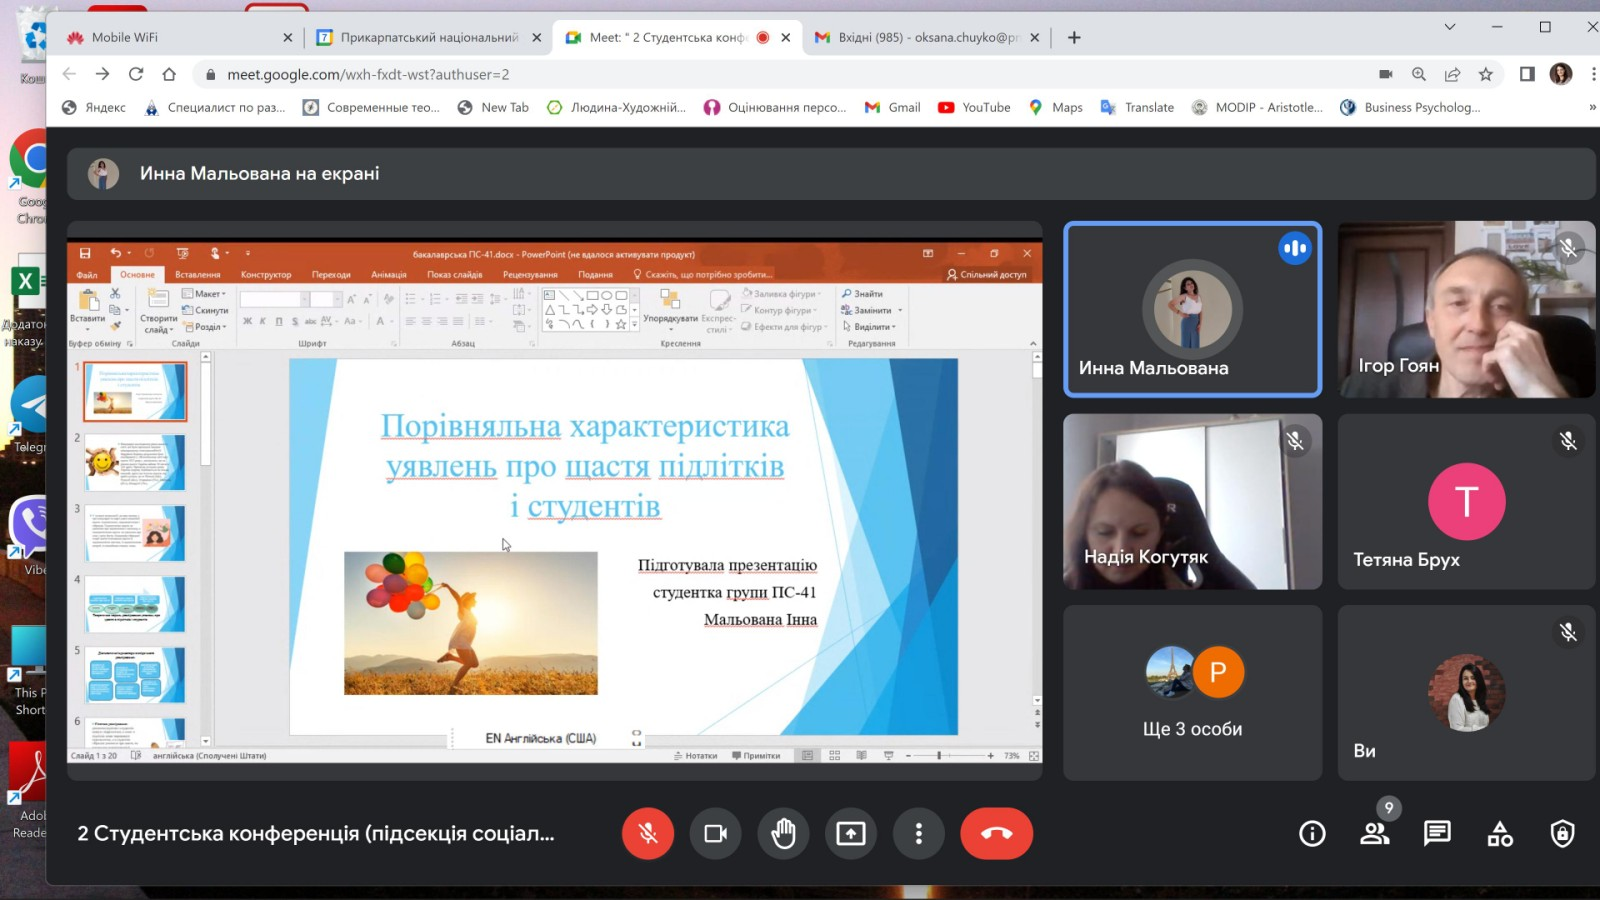
Task: Bookmark this page with star icon
Action: [x=1486, y=74]
